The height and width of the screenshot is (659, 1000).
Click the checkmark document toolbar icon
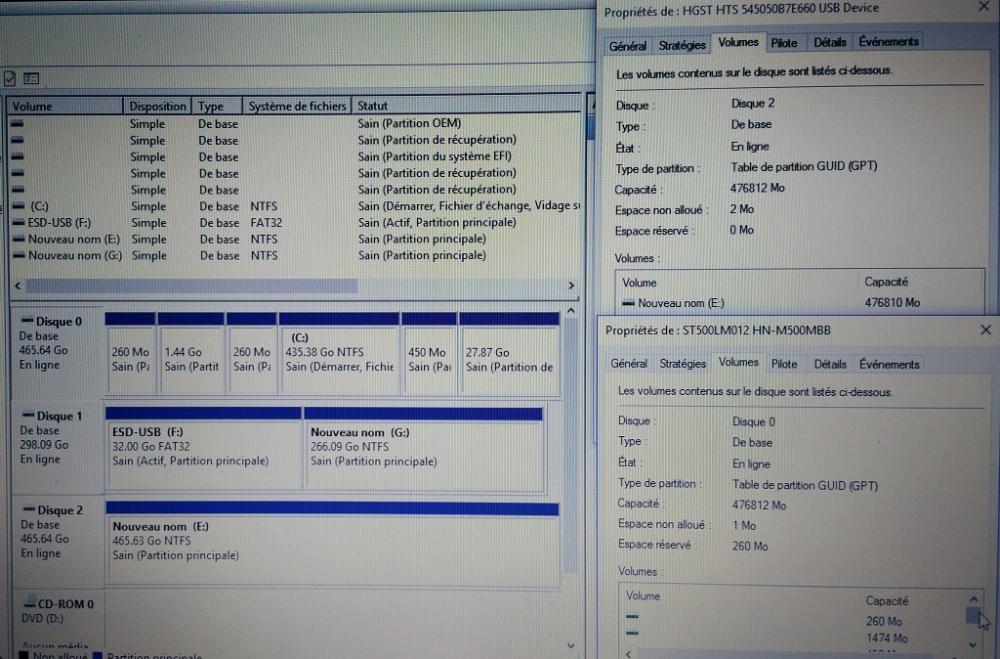10,78
